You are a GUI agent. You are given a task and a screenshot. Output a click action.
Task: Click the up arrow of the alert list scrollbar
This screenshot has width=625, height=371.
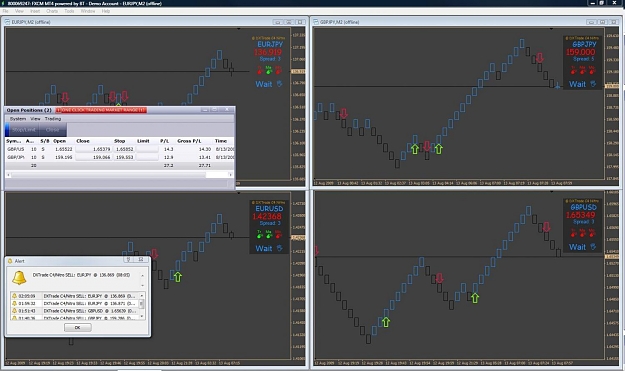click(142, 296)
